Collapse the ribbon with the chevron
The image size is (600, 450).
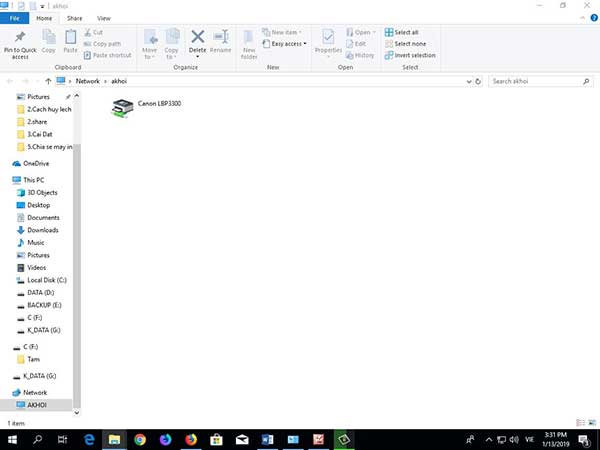pos(583,18)
